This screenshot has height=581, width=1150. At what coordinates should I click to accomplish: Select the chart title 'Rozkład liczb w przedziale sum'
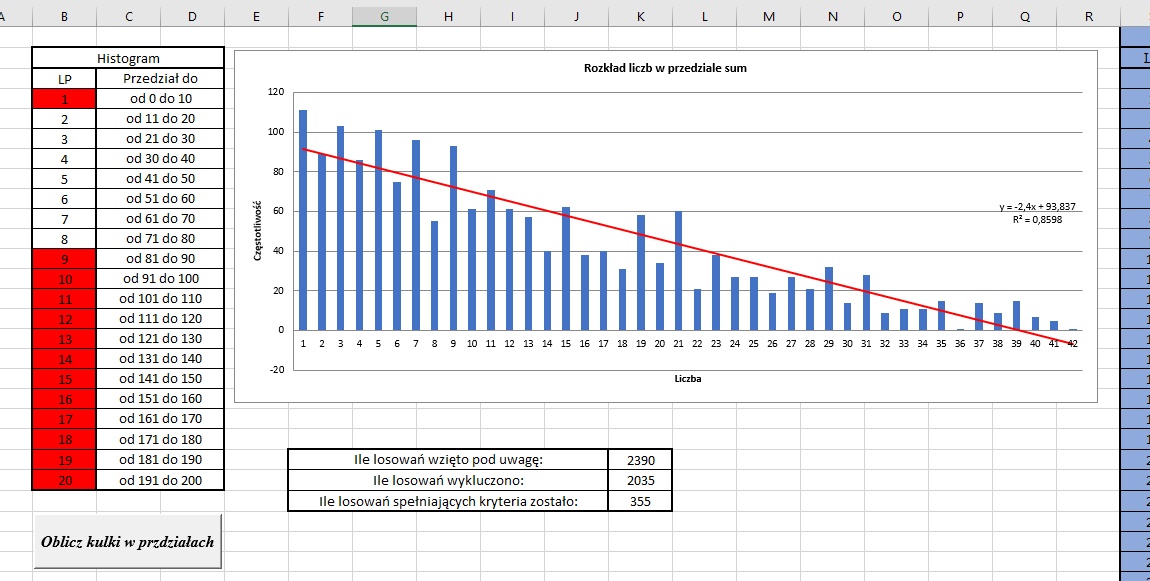click(665, 68)
